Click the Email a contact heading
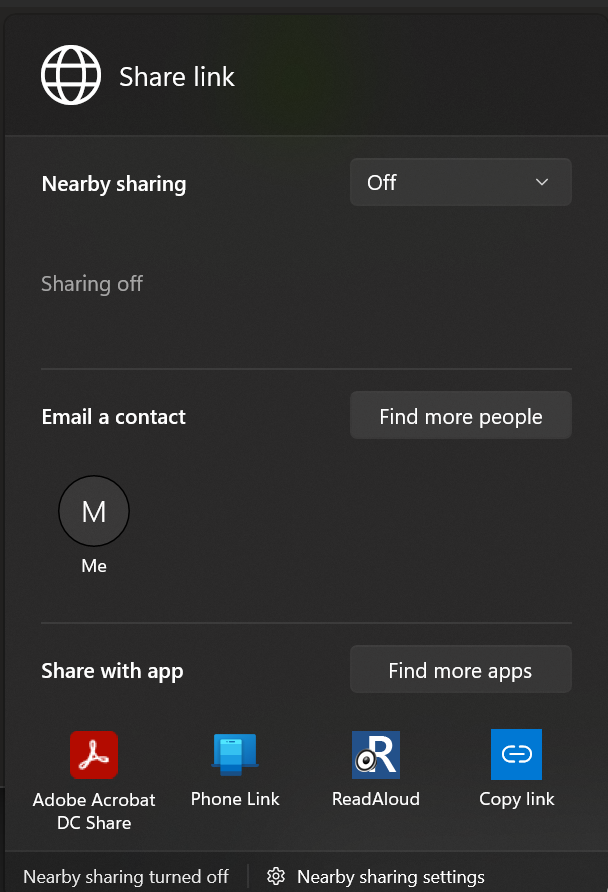 click(113, 416)
